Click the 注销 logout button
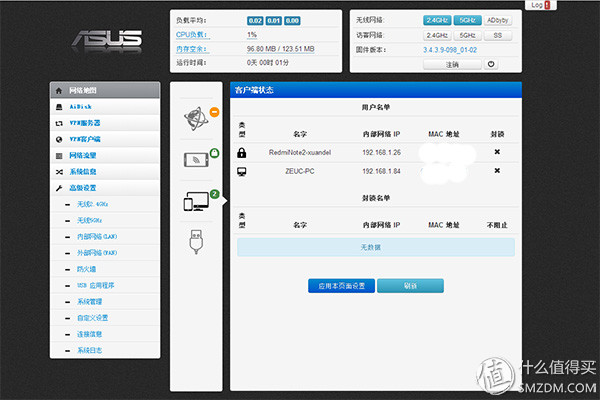Viewport: 600px width, 400px height. click(x=452, y=64)
